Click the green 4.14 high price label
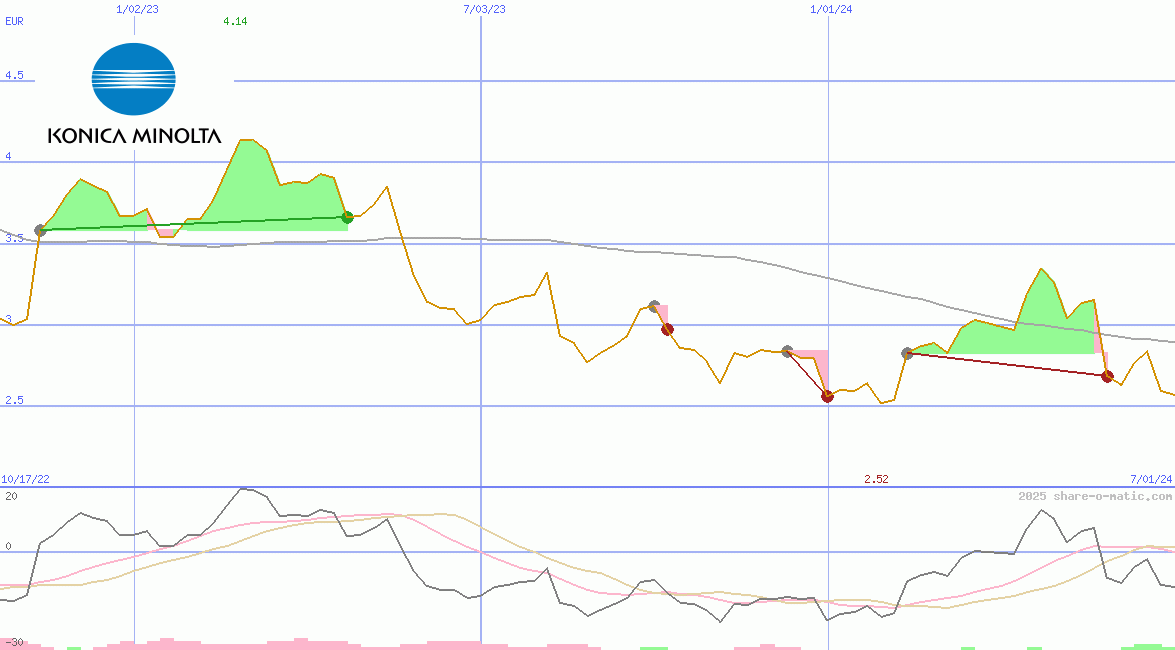 [x=235, y=21]
